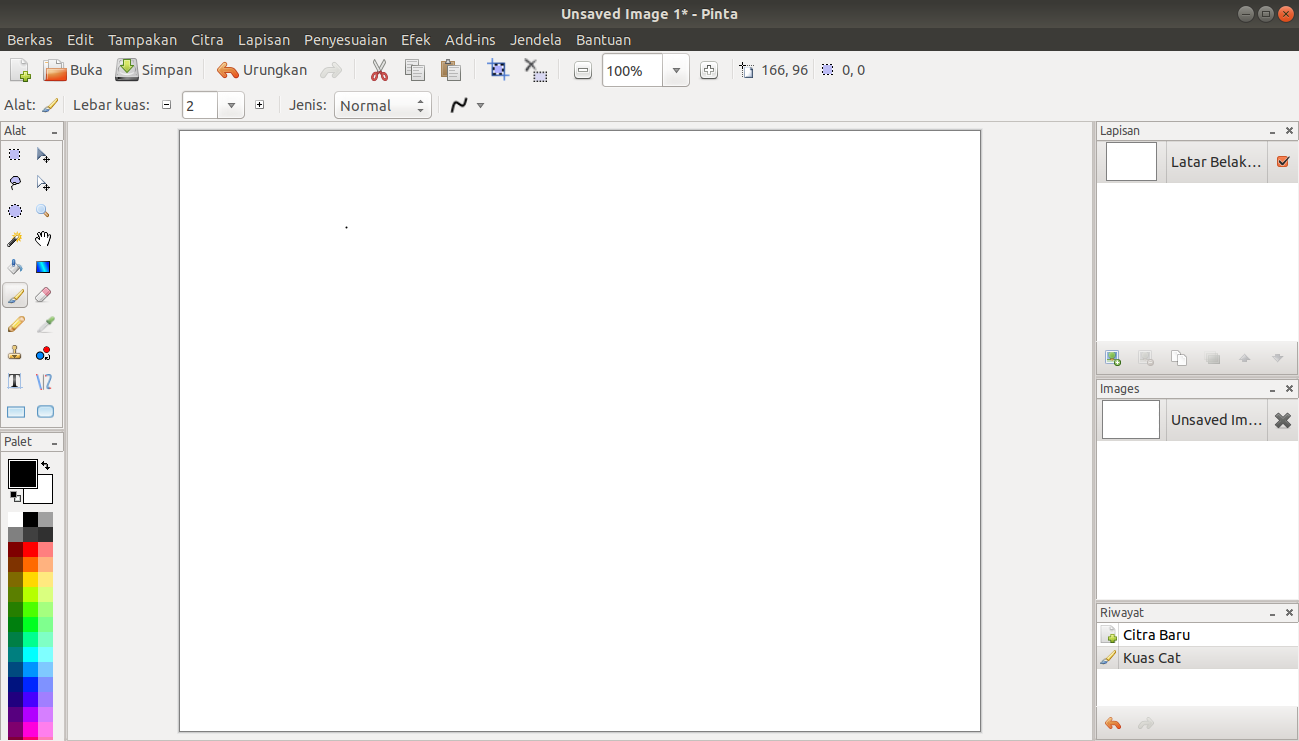
Task: Click the New image icon
Action: coord(20,71)
